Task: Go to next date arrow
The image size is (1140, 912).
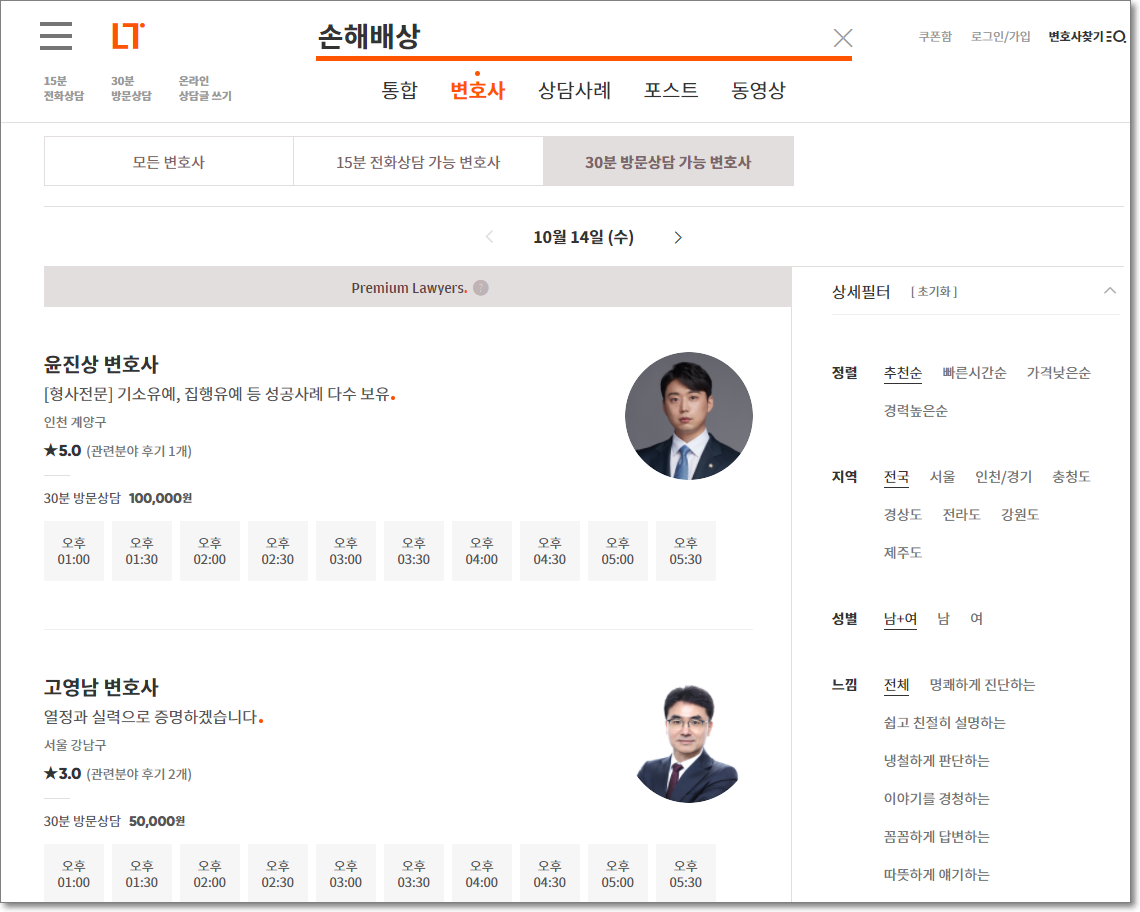Action: pos(678,237)
